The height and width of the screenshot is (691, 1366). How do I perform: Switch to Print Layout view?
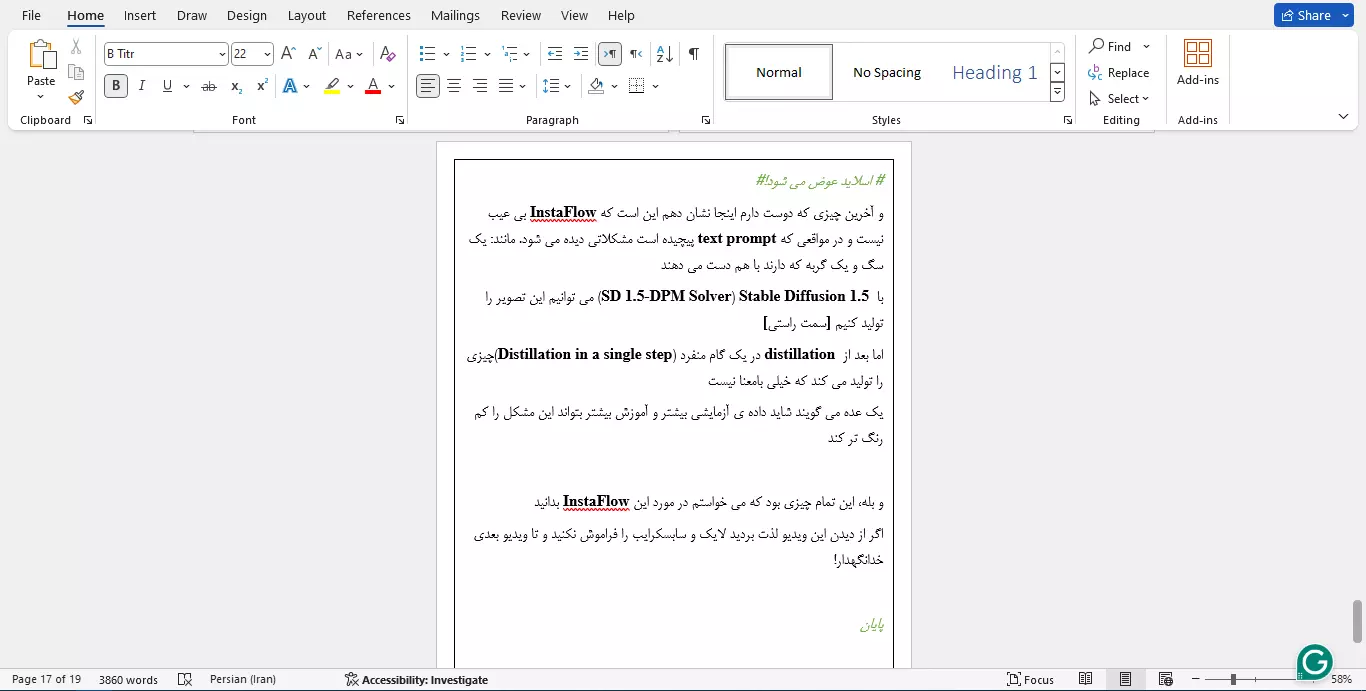click(1125, 680)
